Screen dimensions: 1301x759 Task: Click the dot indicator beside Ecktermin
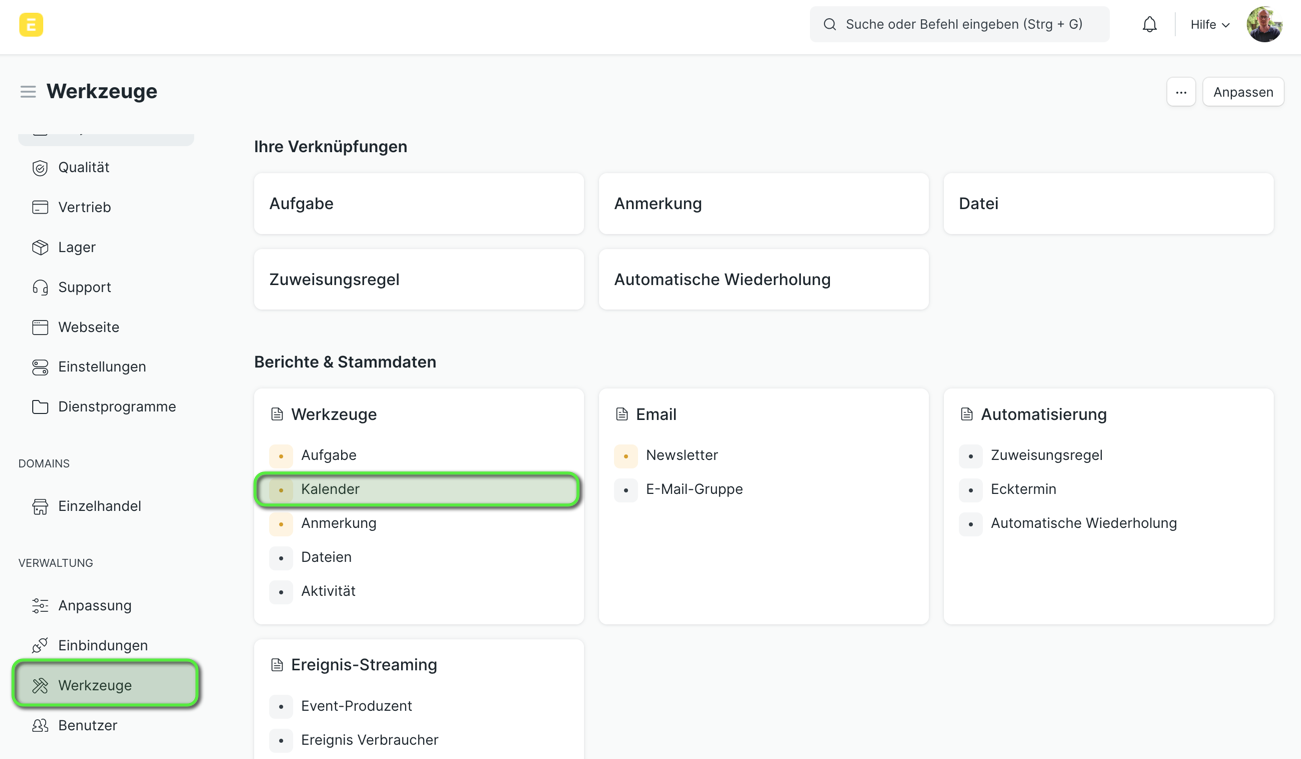click(x=971, y=490)
